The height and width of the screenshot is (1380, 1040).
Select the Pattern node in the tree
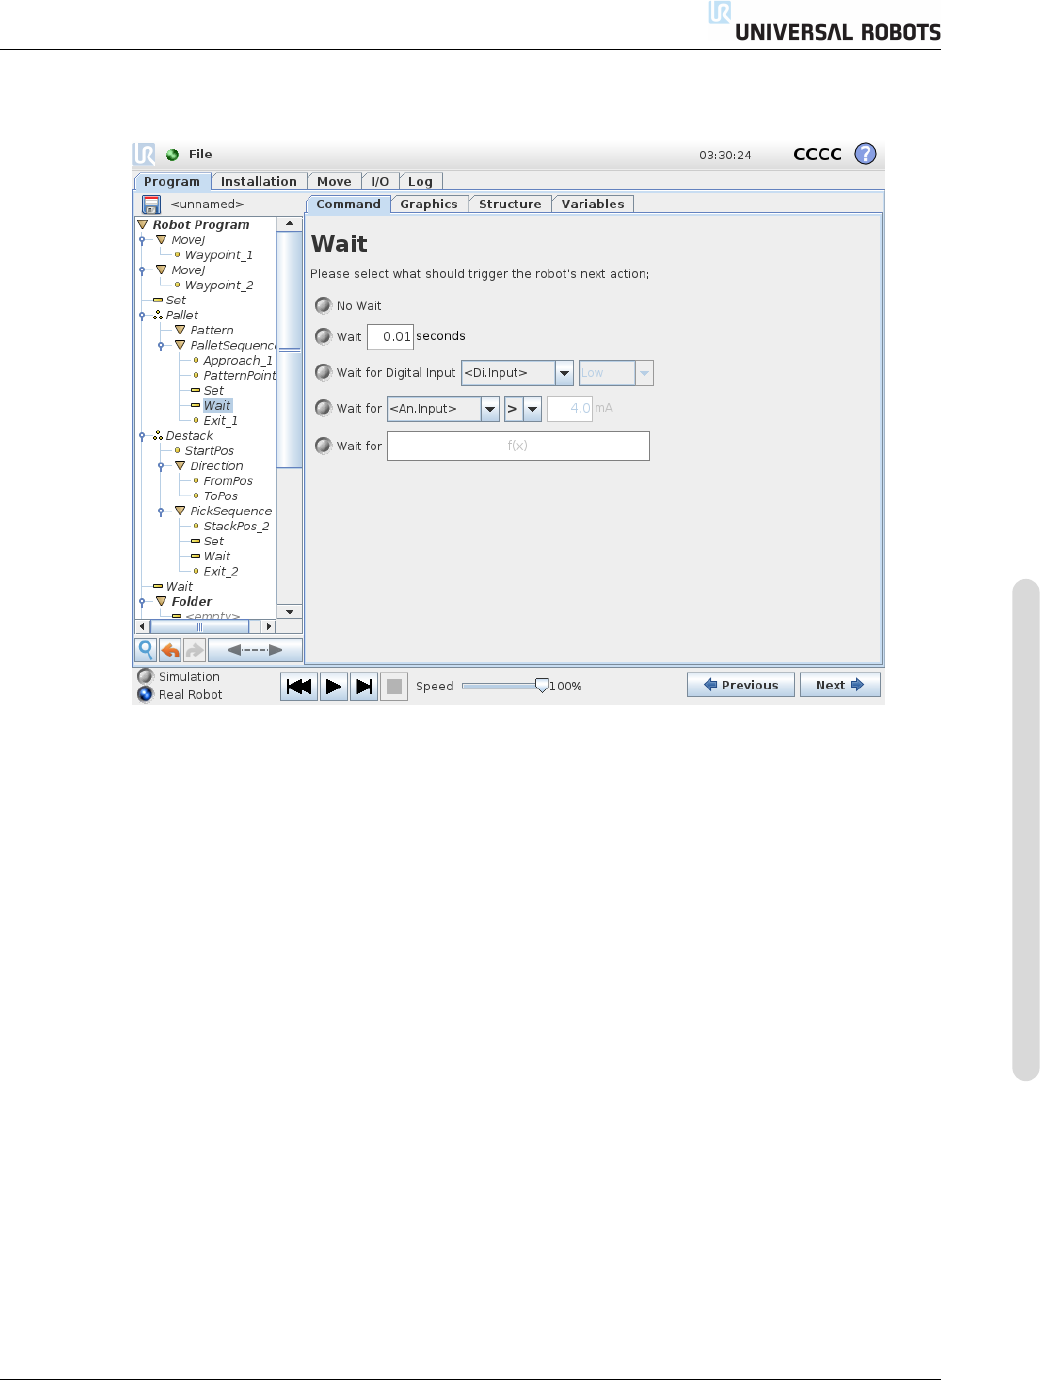click(x=212, y=330)
